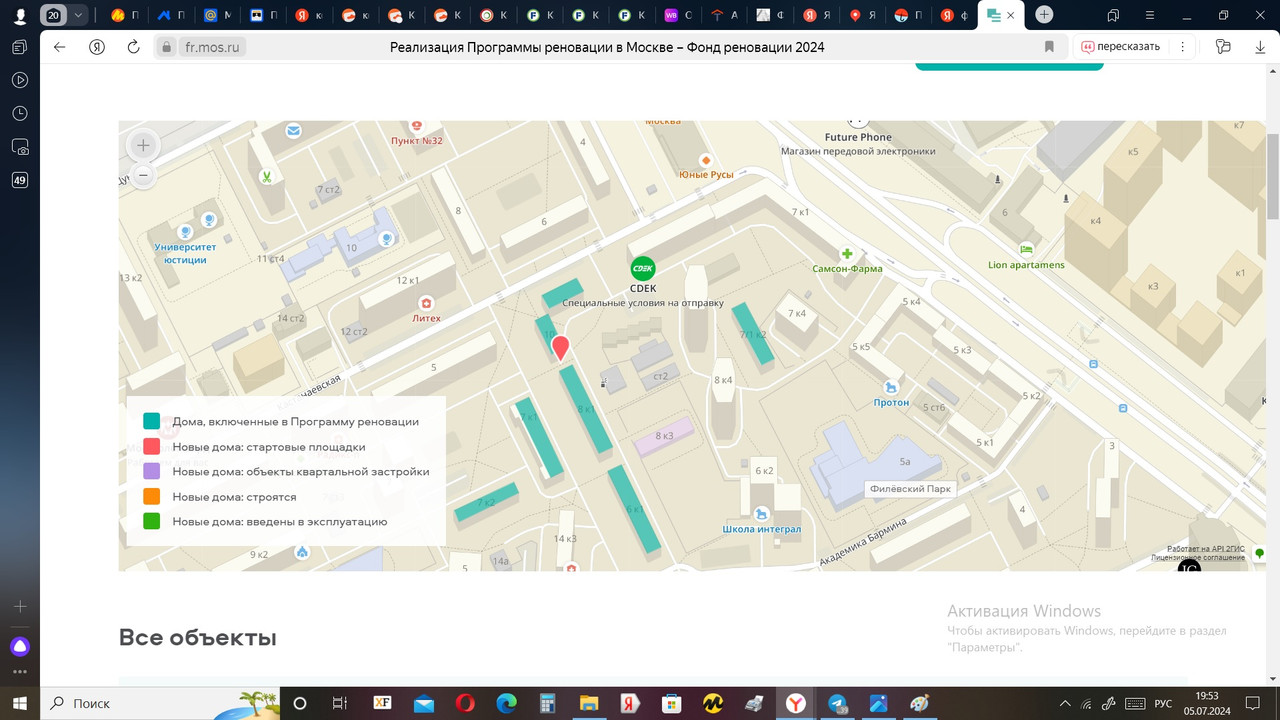Viewport: 1280px width, 720px height.
Task: Click the Университет юстиции label
Action: [185, 253]
